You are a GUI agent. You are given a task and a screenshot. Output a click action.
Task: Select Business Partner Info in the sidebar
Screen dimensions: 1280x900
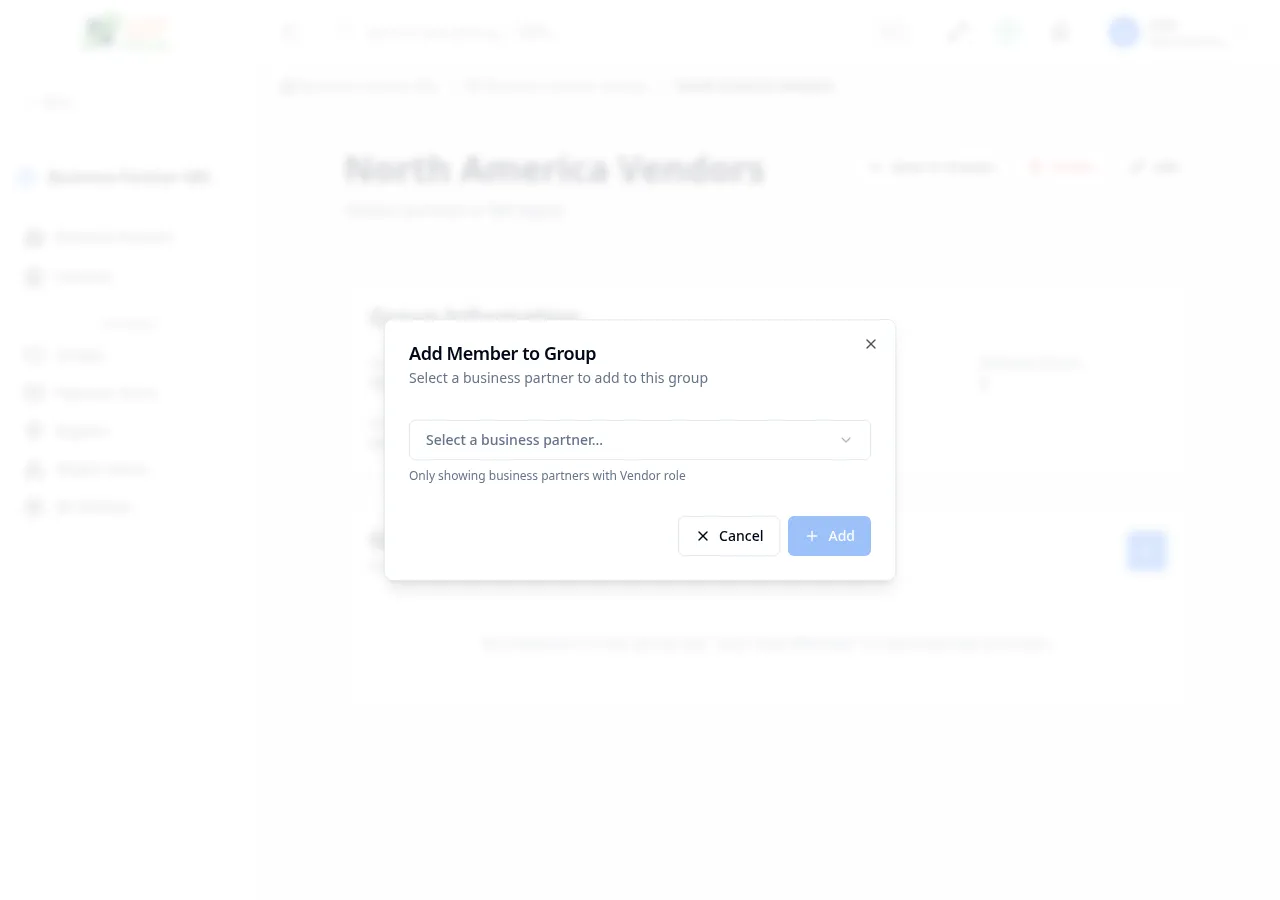click(129, 178)
